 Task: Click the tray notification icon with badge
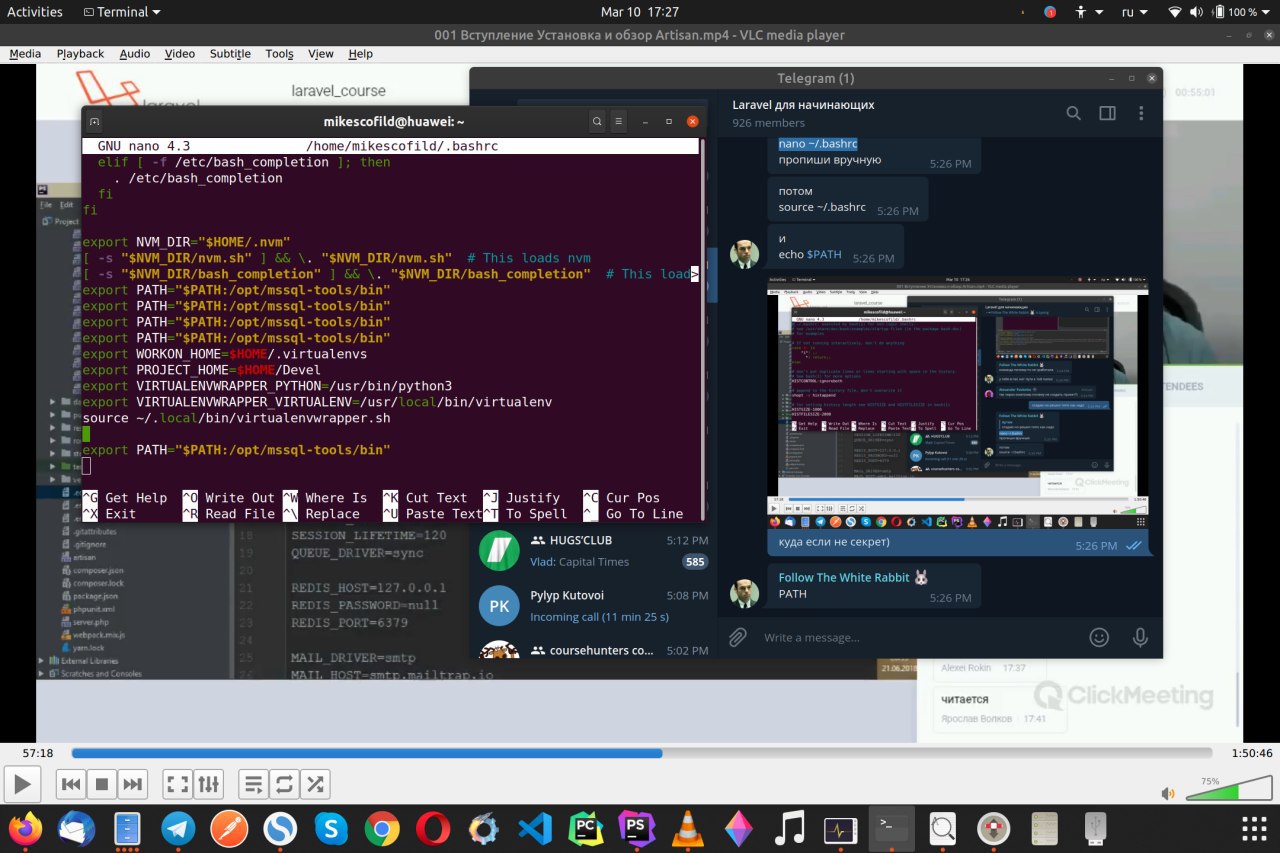tap(1049, 12)
